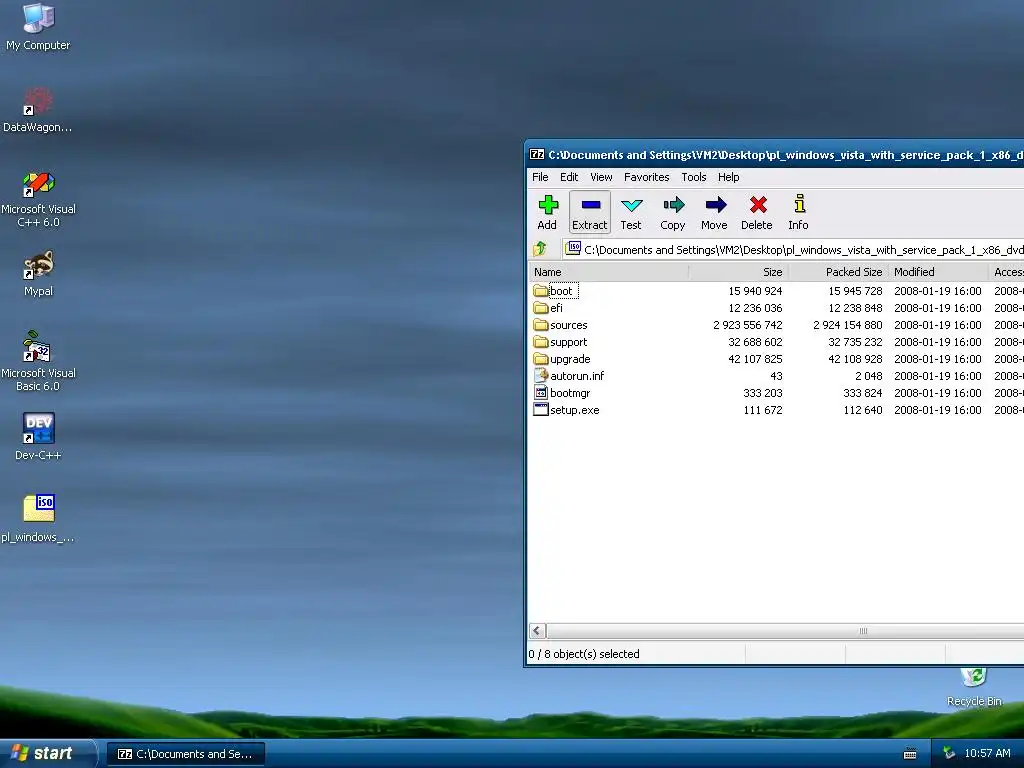Click the horizontal scrollbar thumb
The width and height of the screenshot is (1024, 768).
coord(785,631)
